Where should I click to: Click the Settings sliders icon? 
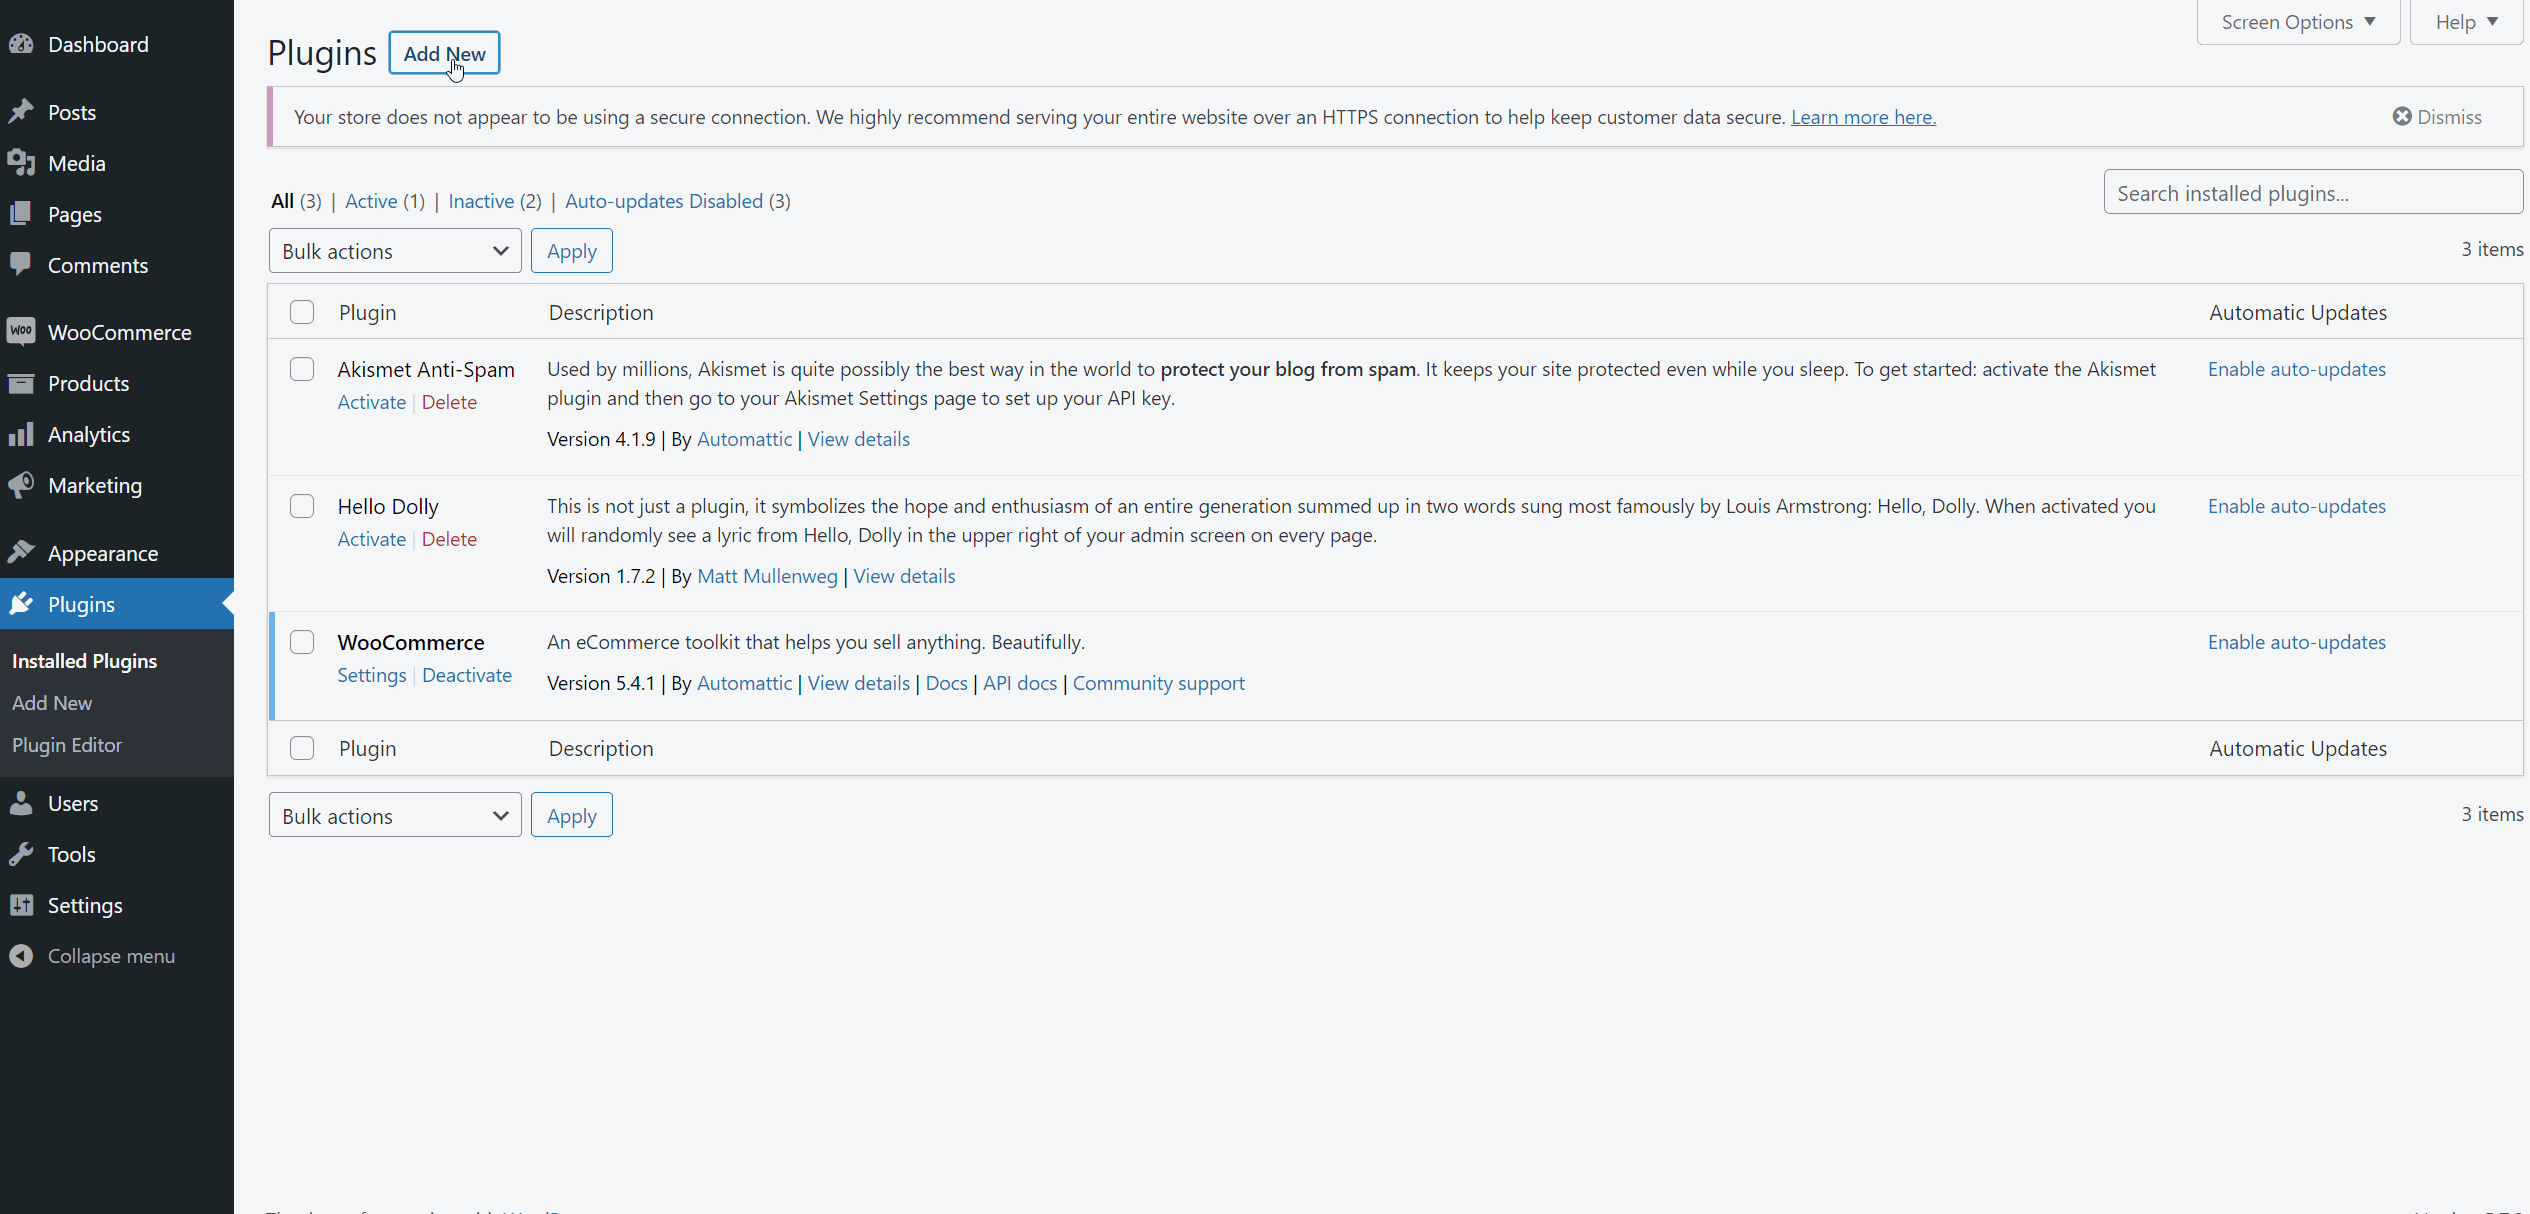[21, 905]
